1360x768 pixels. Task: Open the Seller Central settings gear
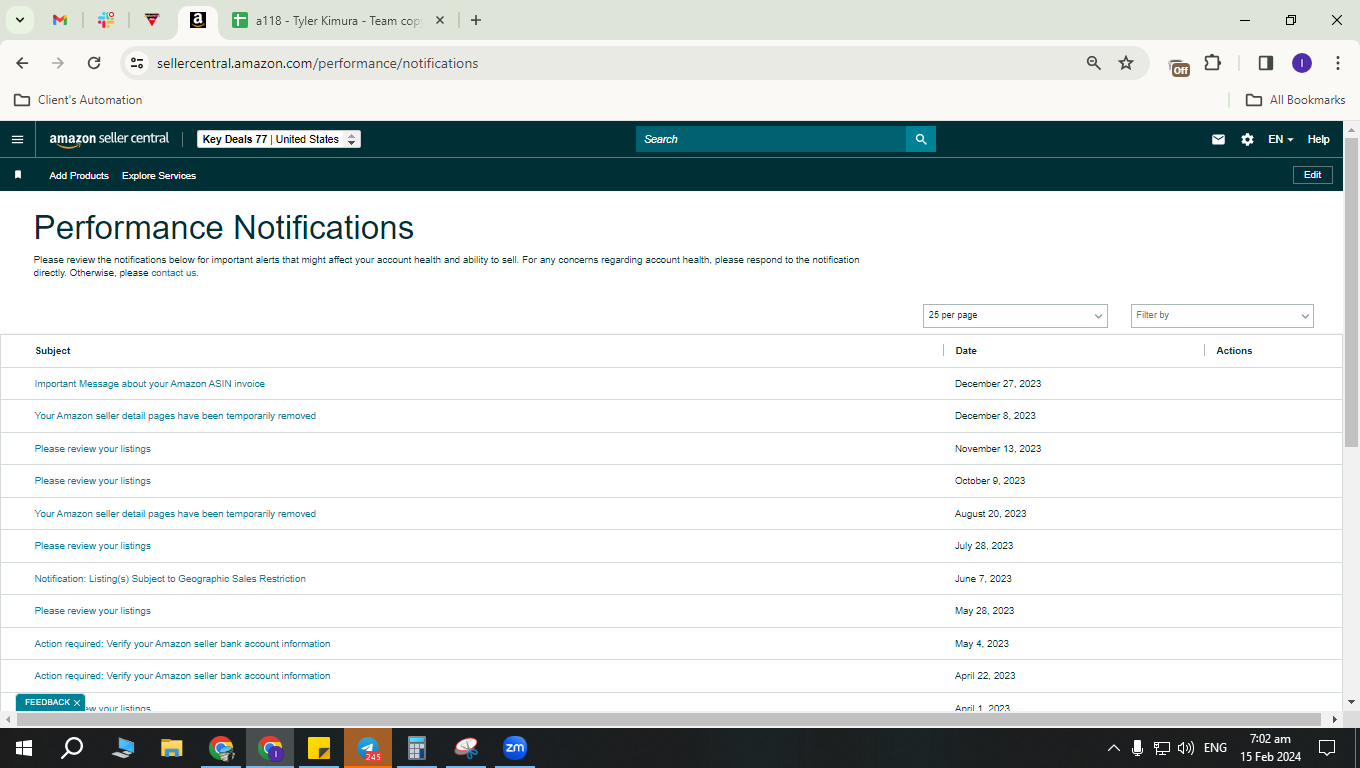(x=1247, y=139)
